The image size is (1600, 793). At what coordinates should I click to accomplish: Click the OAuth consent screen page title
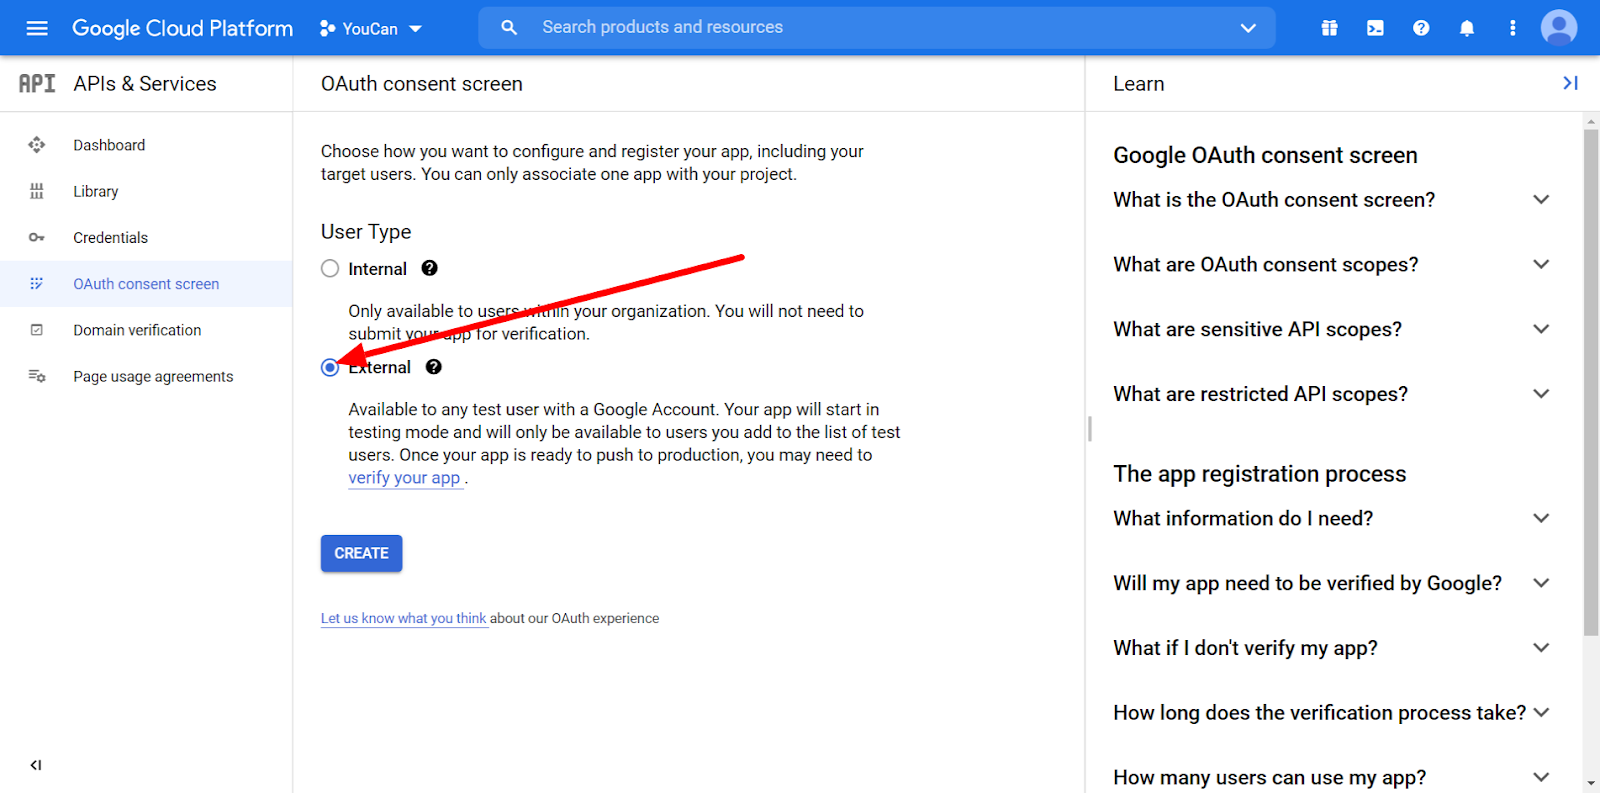pyautogui.click(x=422, y=84)
